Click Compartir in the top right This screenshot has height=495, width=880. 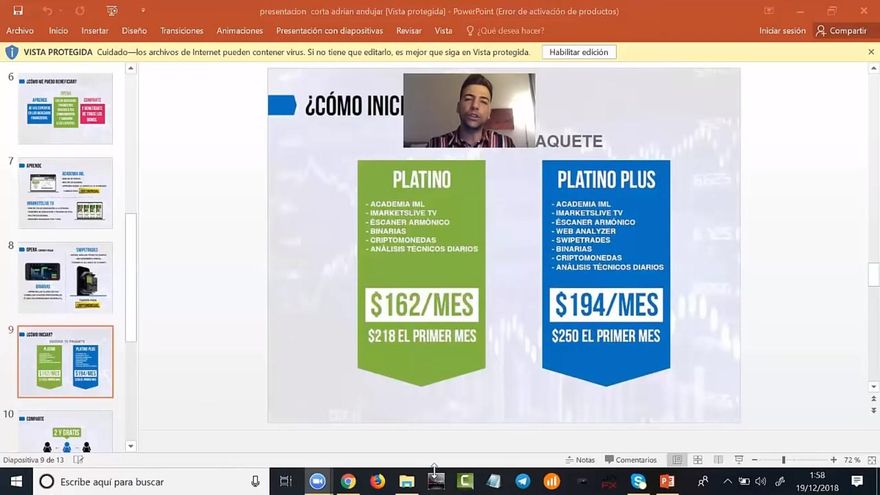841,31
